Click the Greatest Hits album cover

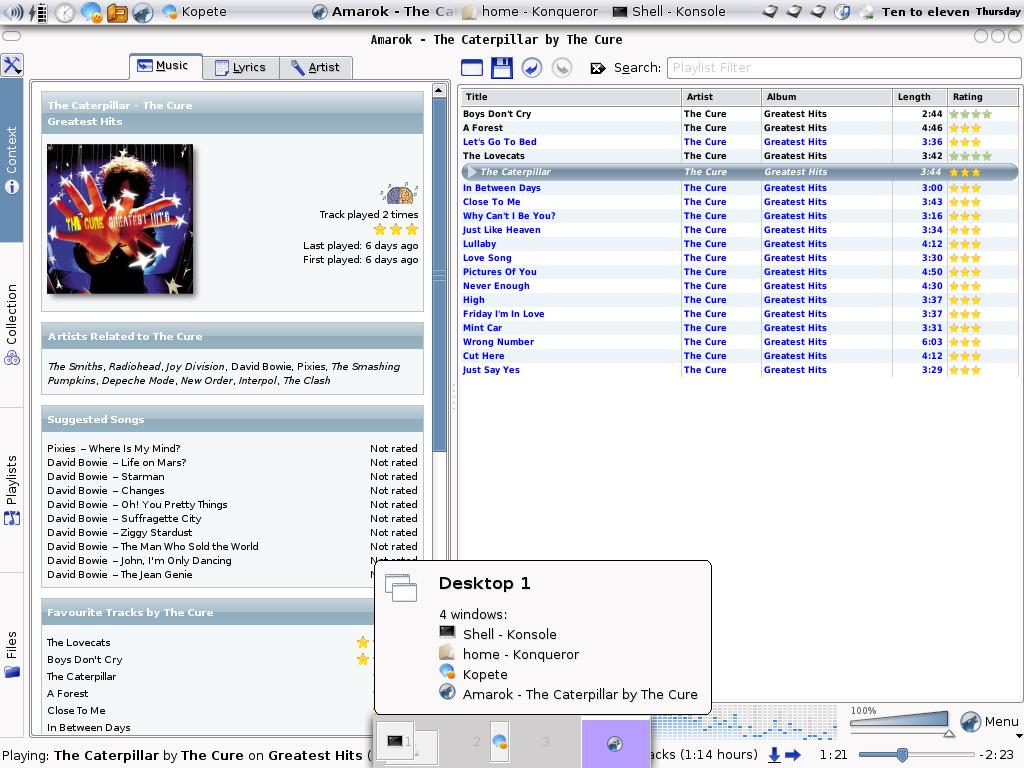tap(120, 219)
